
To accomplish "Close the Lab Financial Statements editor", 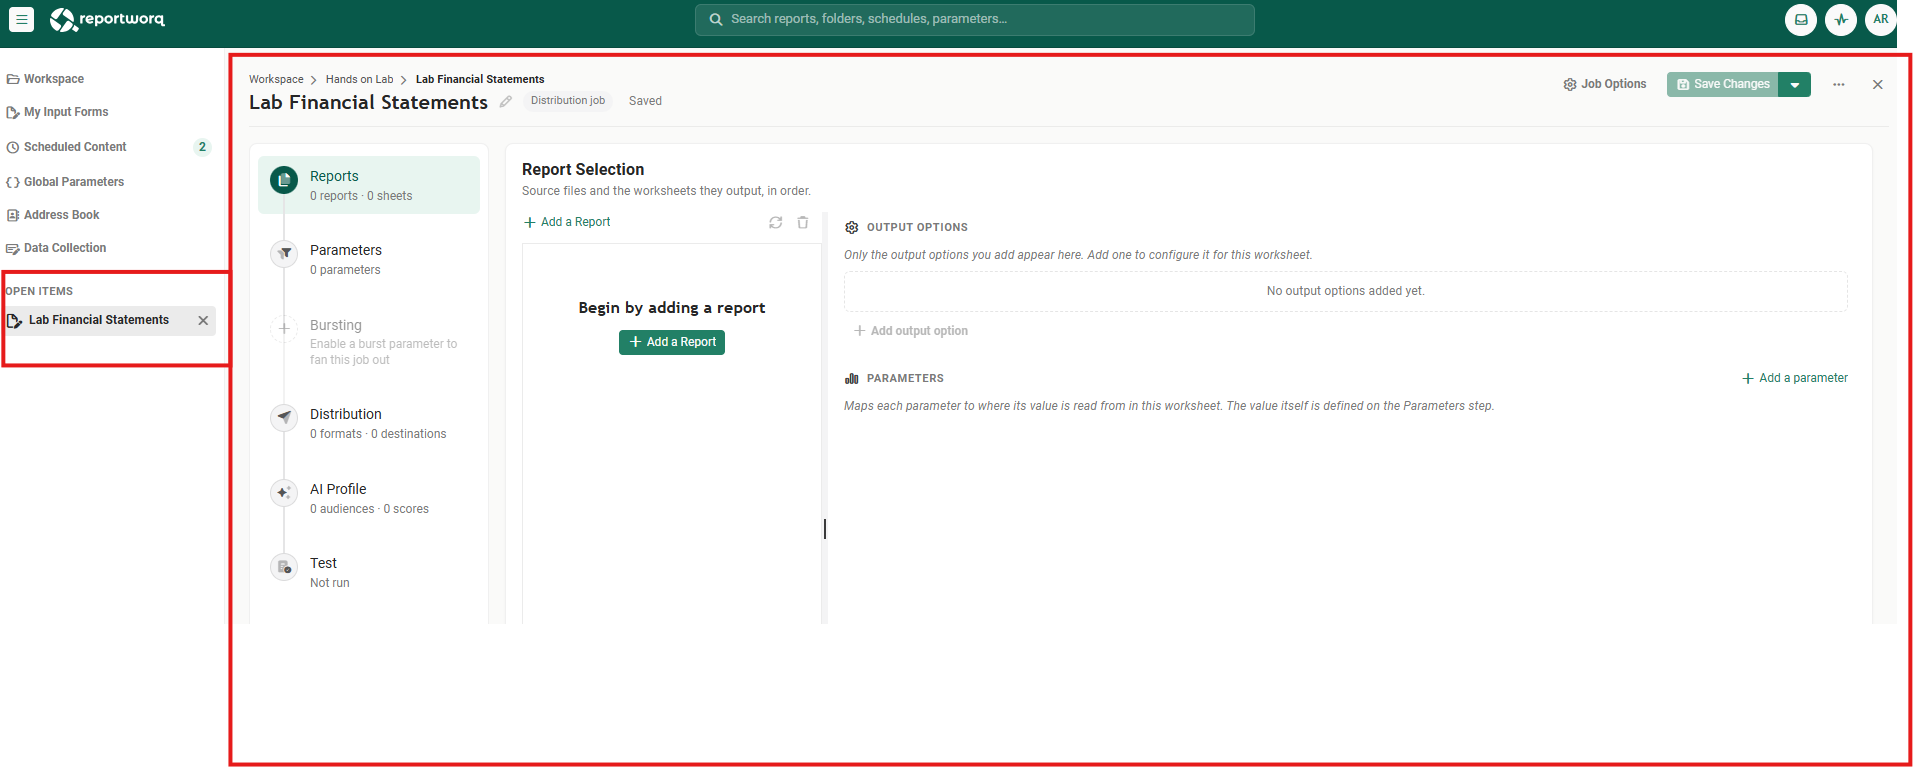I will point(1877,85).
